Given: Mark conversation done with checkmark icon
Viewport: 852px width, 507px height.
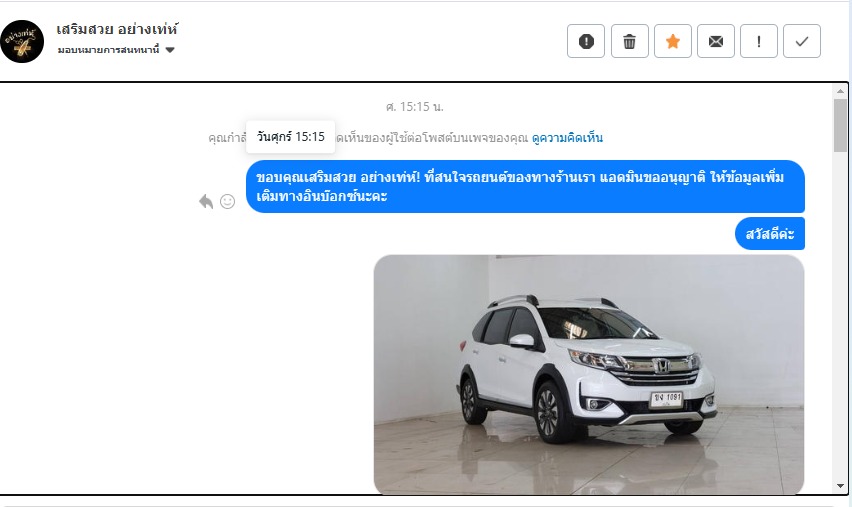Looking at the screenshot, I should pos(801,41).
